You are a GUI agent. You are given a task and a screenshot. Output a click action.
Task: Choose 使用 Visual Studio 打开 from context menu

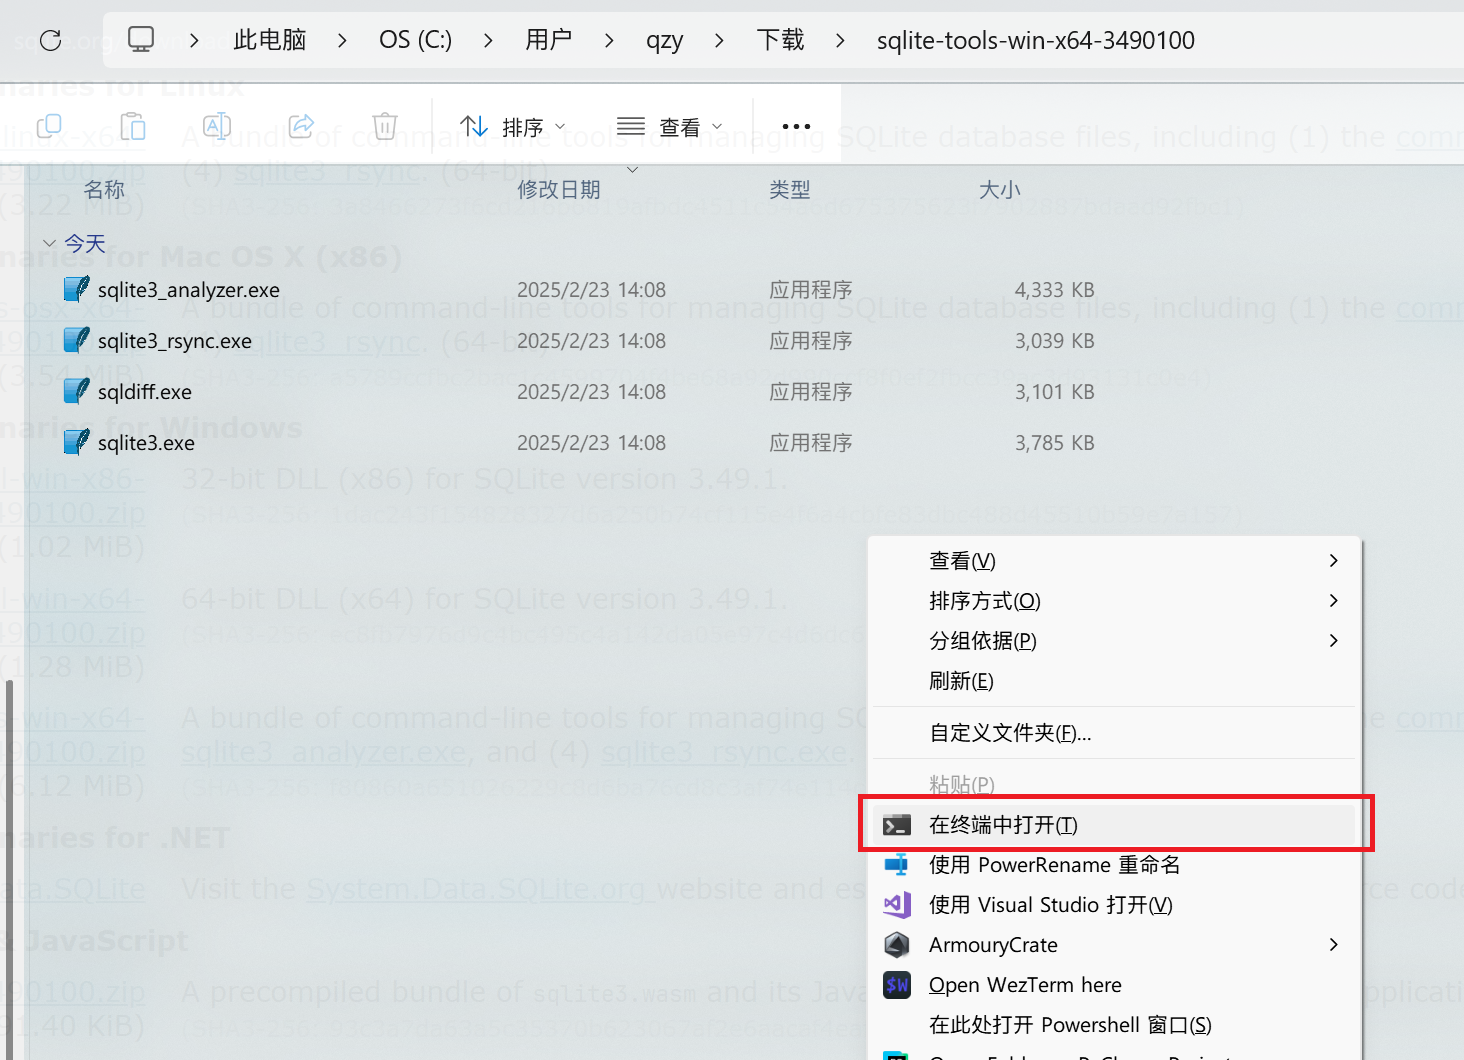click(1050, 905)
